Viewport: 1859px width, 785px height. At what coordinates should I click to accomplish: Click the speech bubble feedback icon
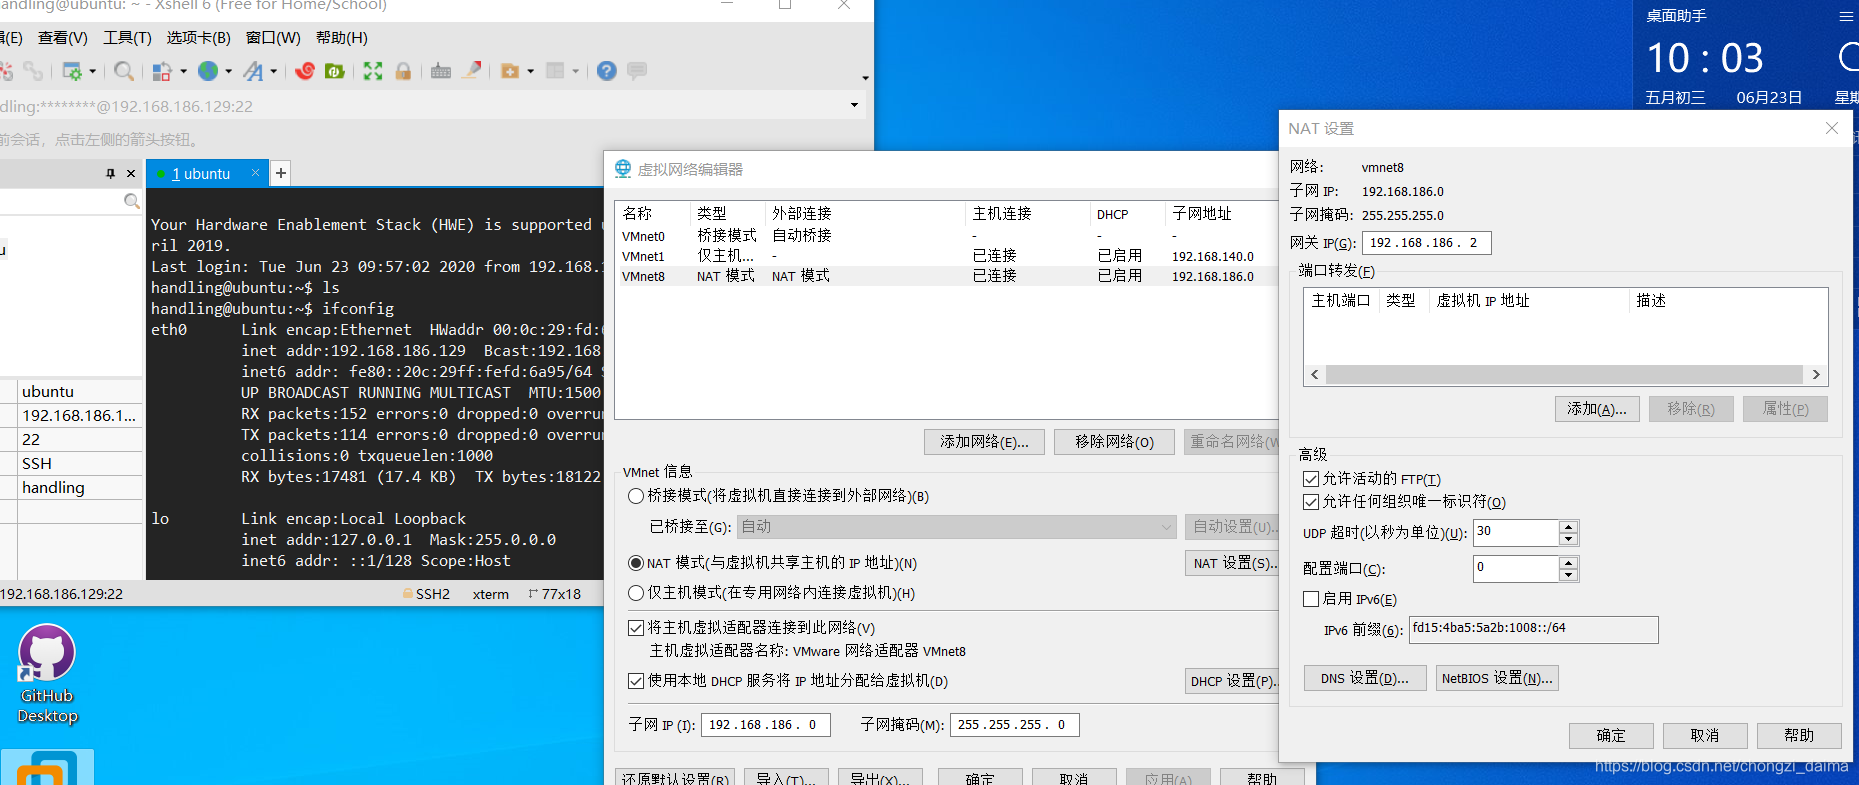click(x=637, y=71)
